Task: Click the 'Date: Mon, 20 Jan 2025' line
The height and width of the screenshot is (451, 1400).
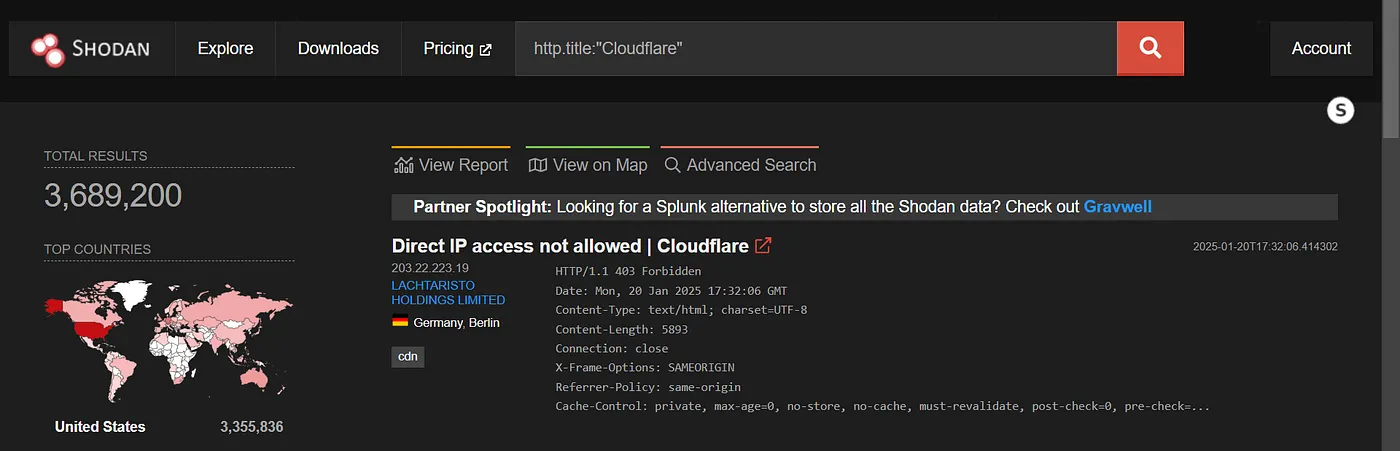Action: 671,290
